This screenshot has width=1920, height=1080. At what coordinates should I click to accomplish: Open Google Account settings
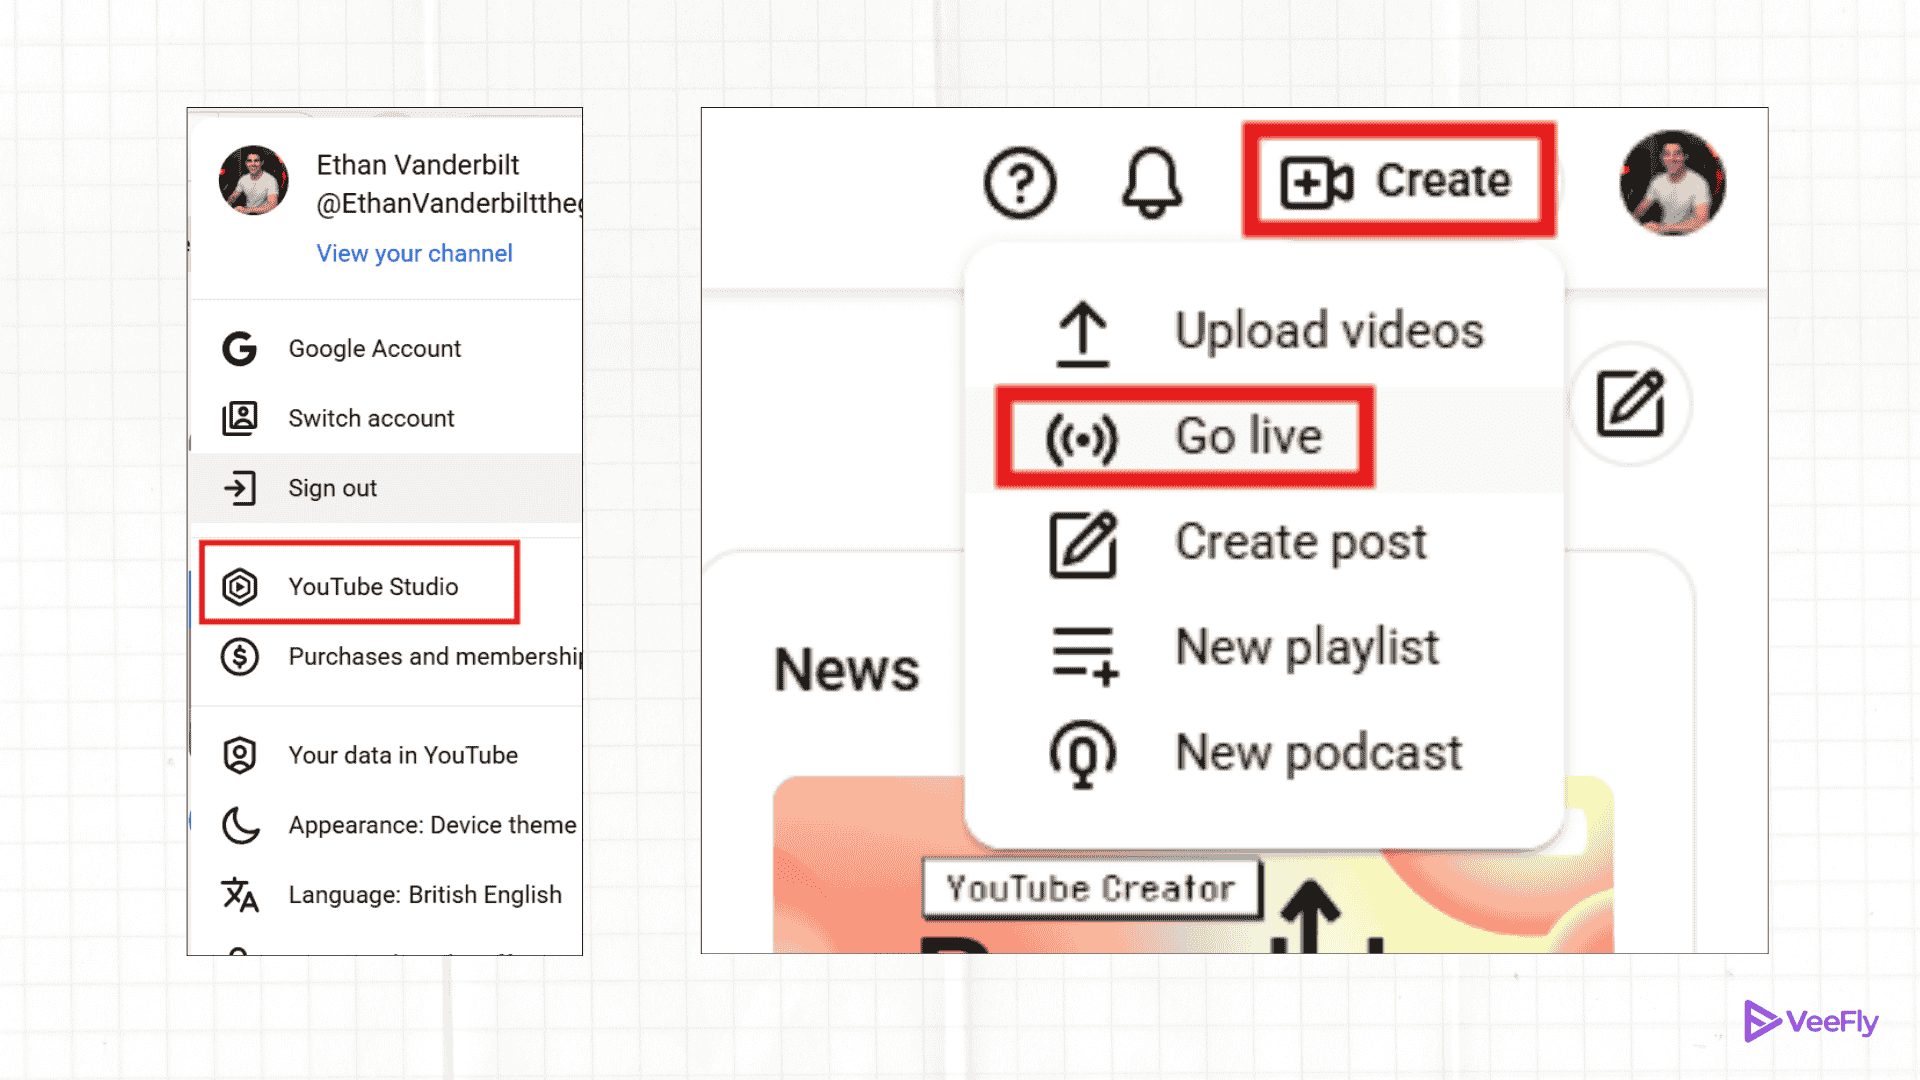tap(374, 348)
